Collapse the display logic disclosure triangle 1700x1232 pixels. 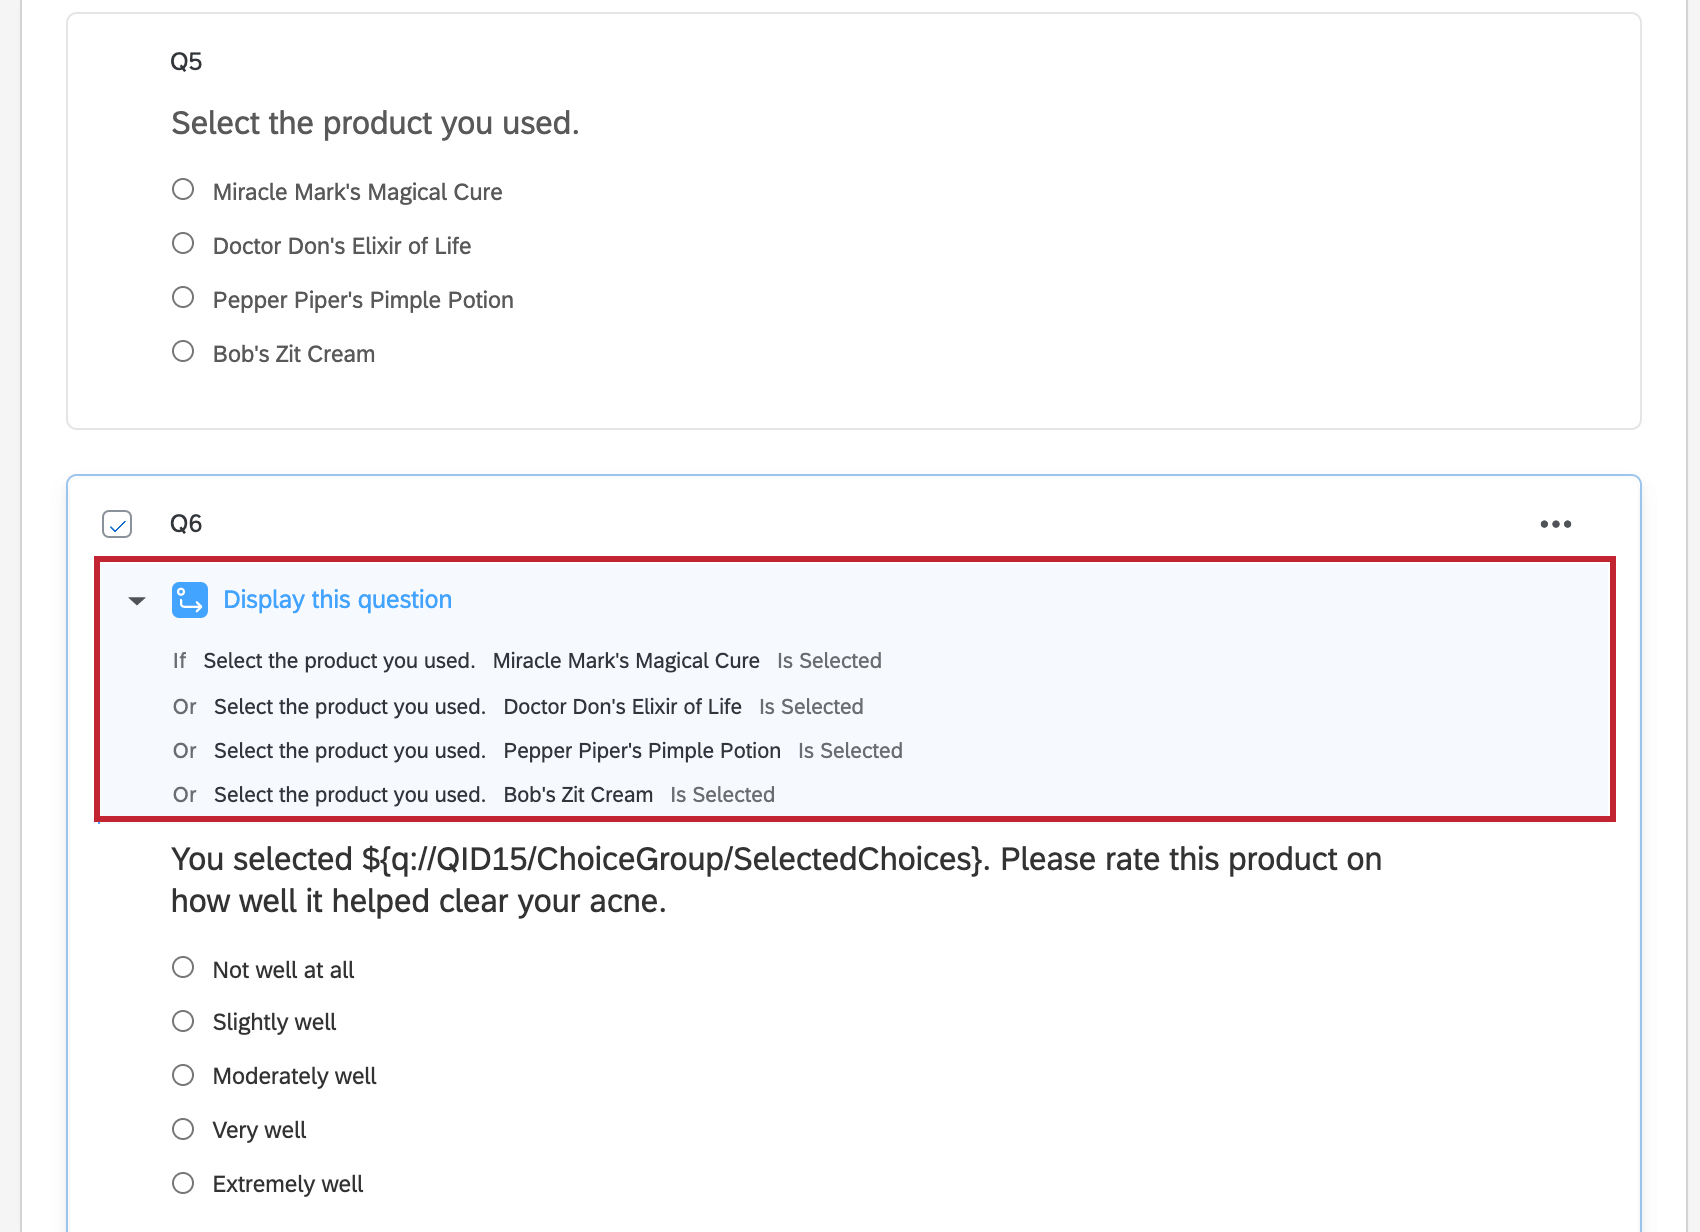point(135,601)
